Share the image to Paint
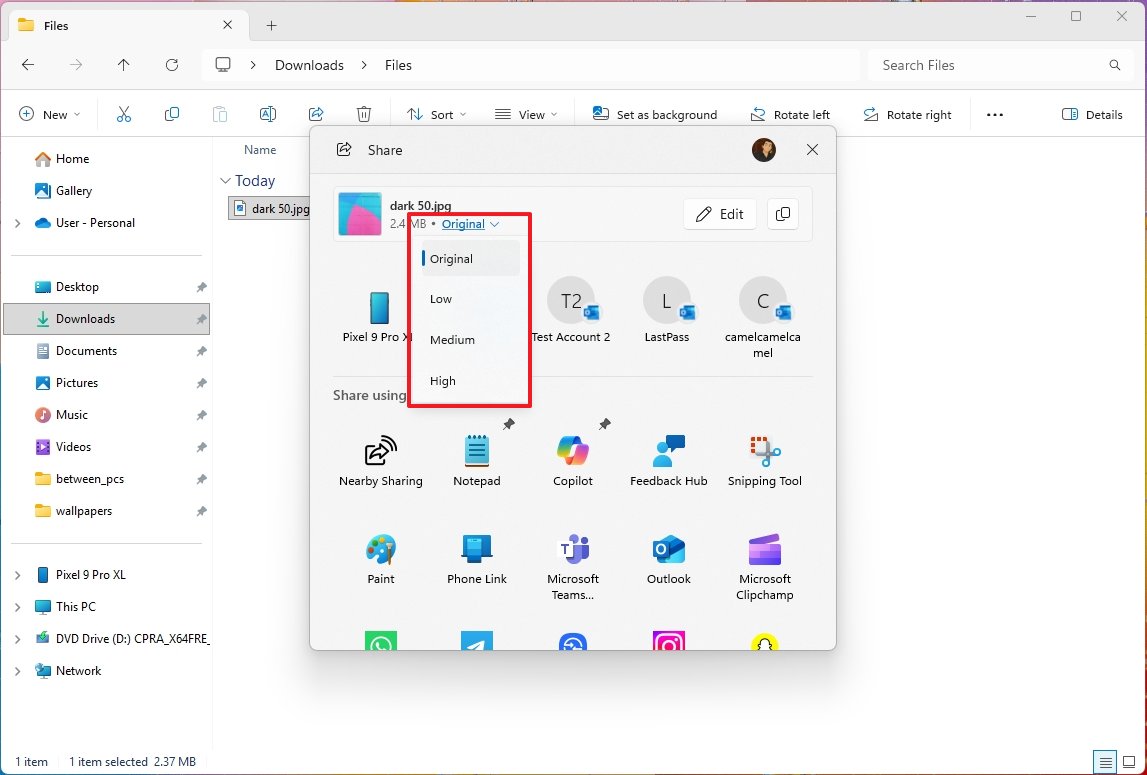The image size is (1147, 775). tap(380, 559)
